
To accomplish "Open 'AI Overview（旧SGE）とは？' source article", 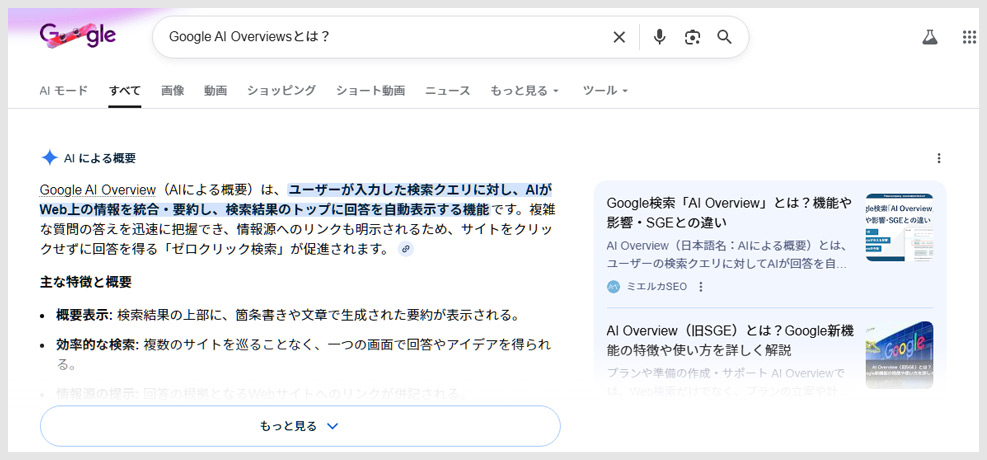I will 729,340.
